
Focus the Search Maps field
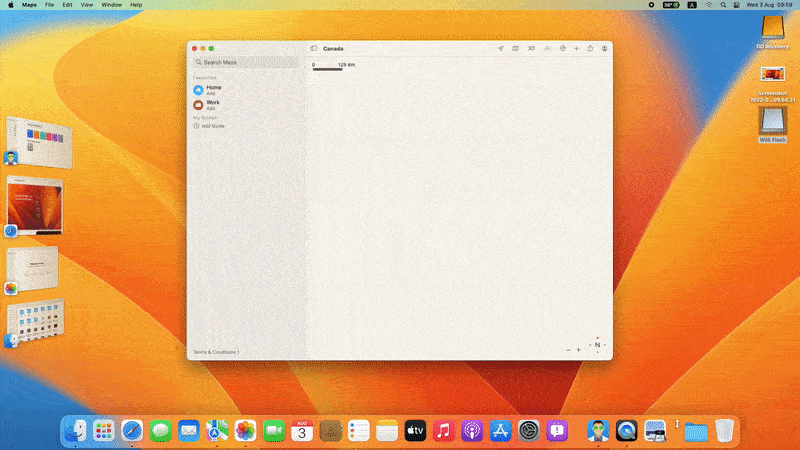[245, 62]
